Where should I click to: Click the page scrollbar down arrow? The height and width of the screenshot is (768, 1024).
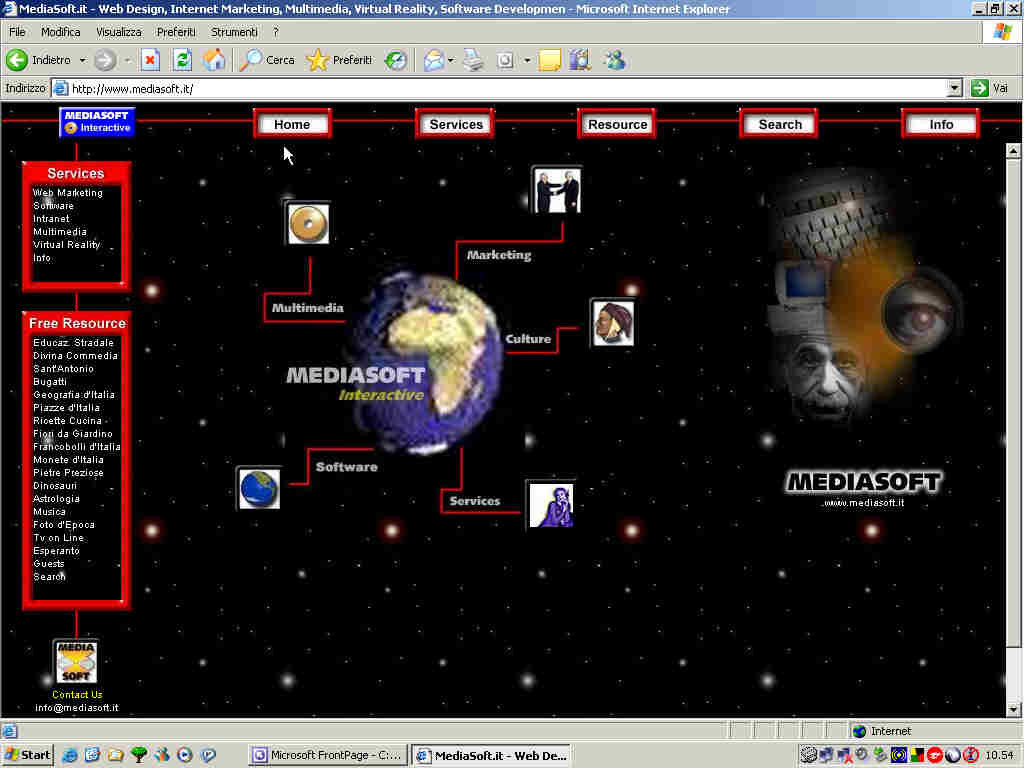(1013, 709)
